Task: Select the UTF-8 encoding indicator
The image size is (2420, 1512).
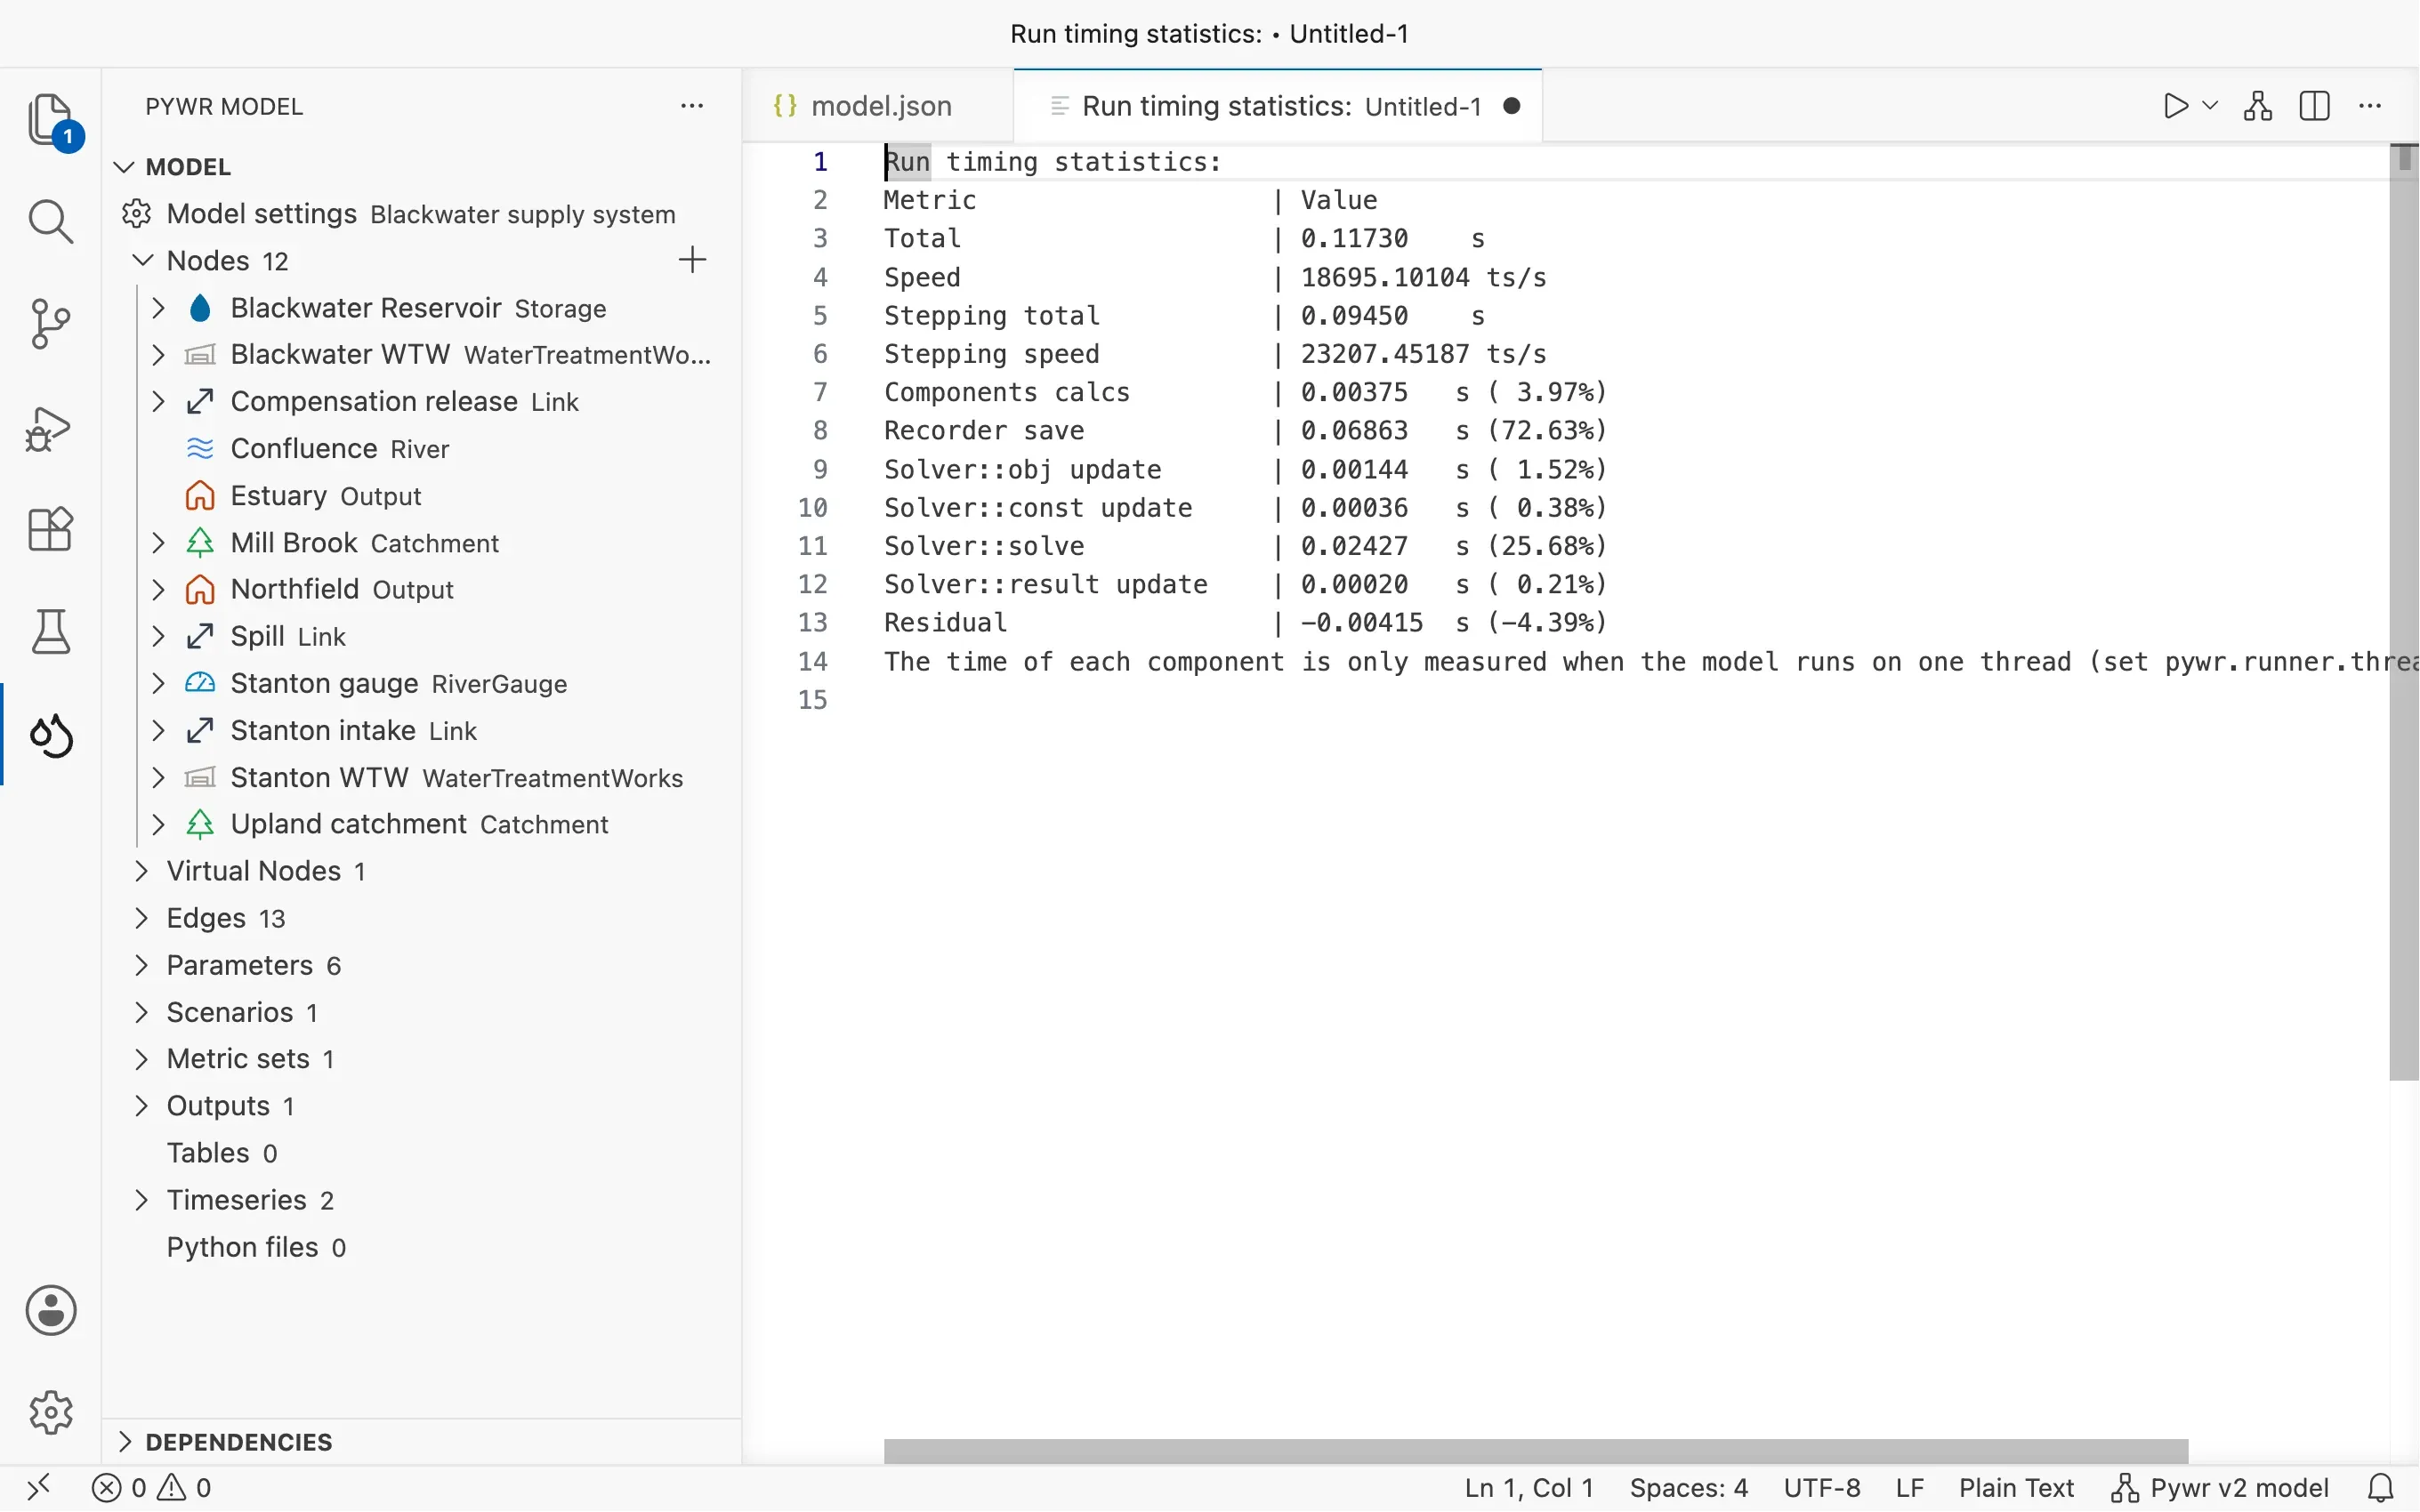Action: 1821,1488
